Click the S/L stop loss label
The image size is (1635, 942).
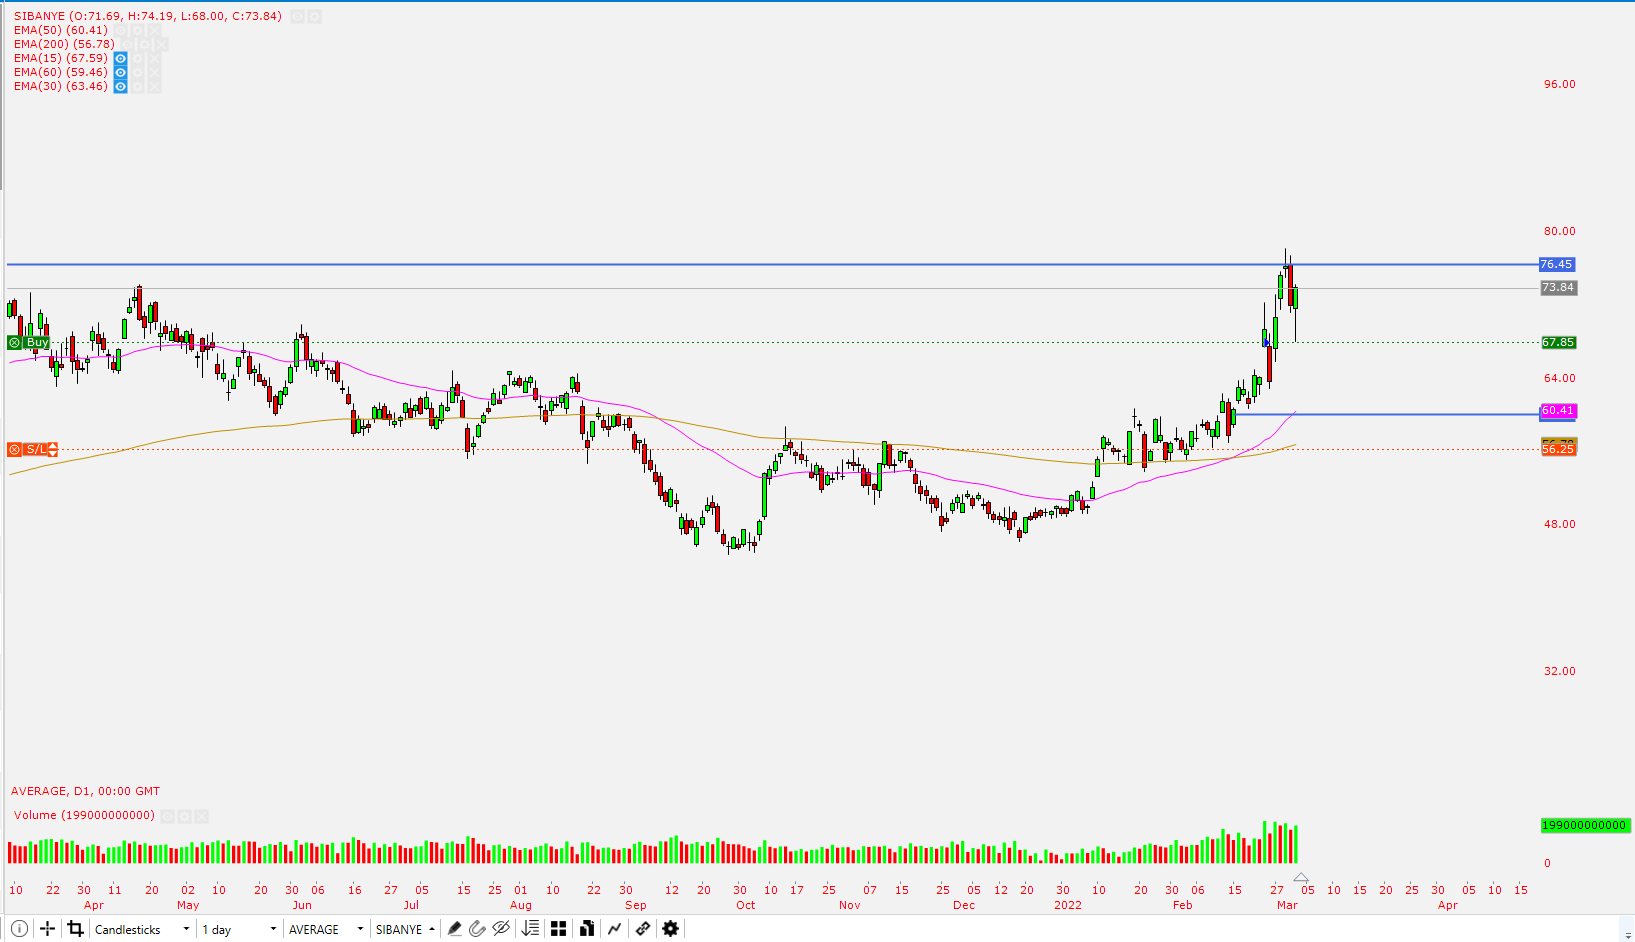click(x=36, y=449)
